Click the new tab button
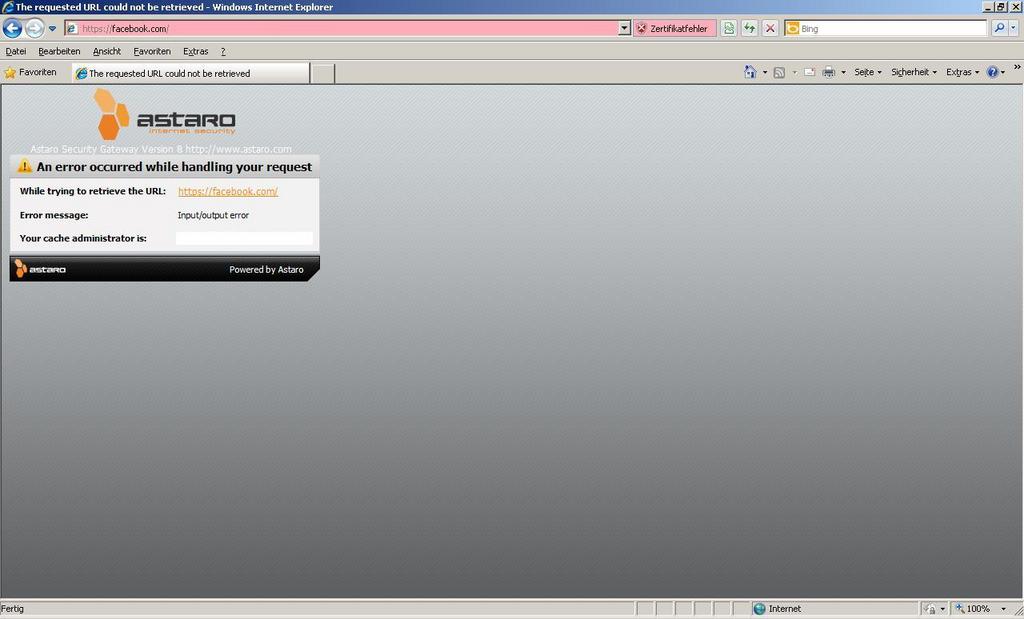 click(x=323, y=74)
